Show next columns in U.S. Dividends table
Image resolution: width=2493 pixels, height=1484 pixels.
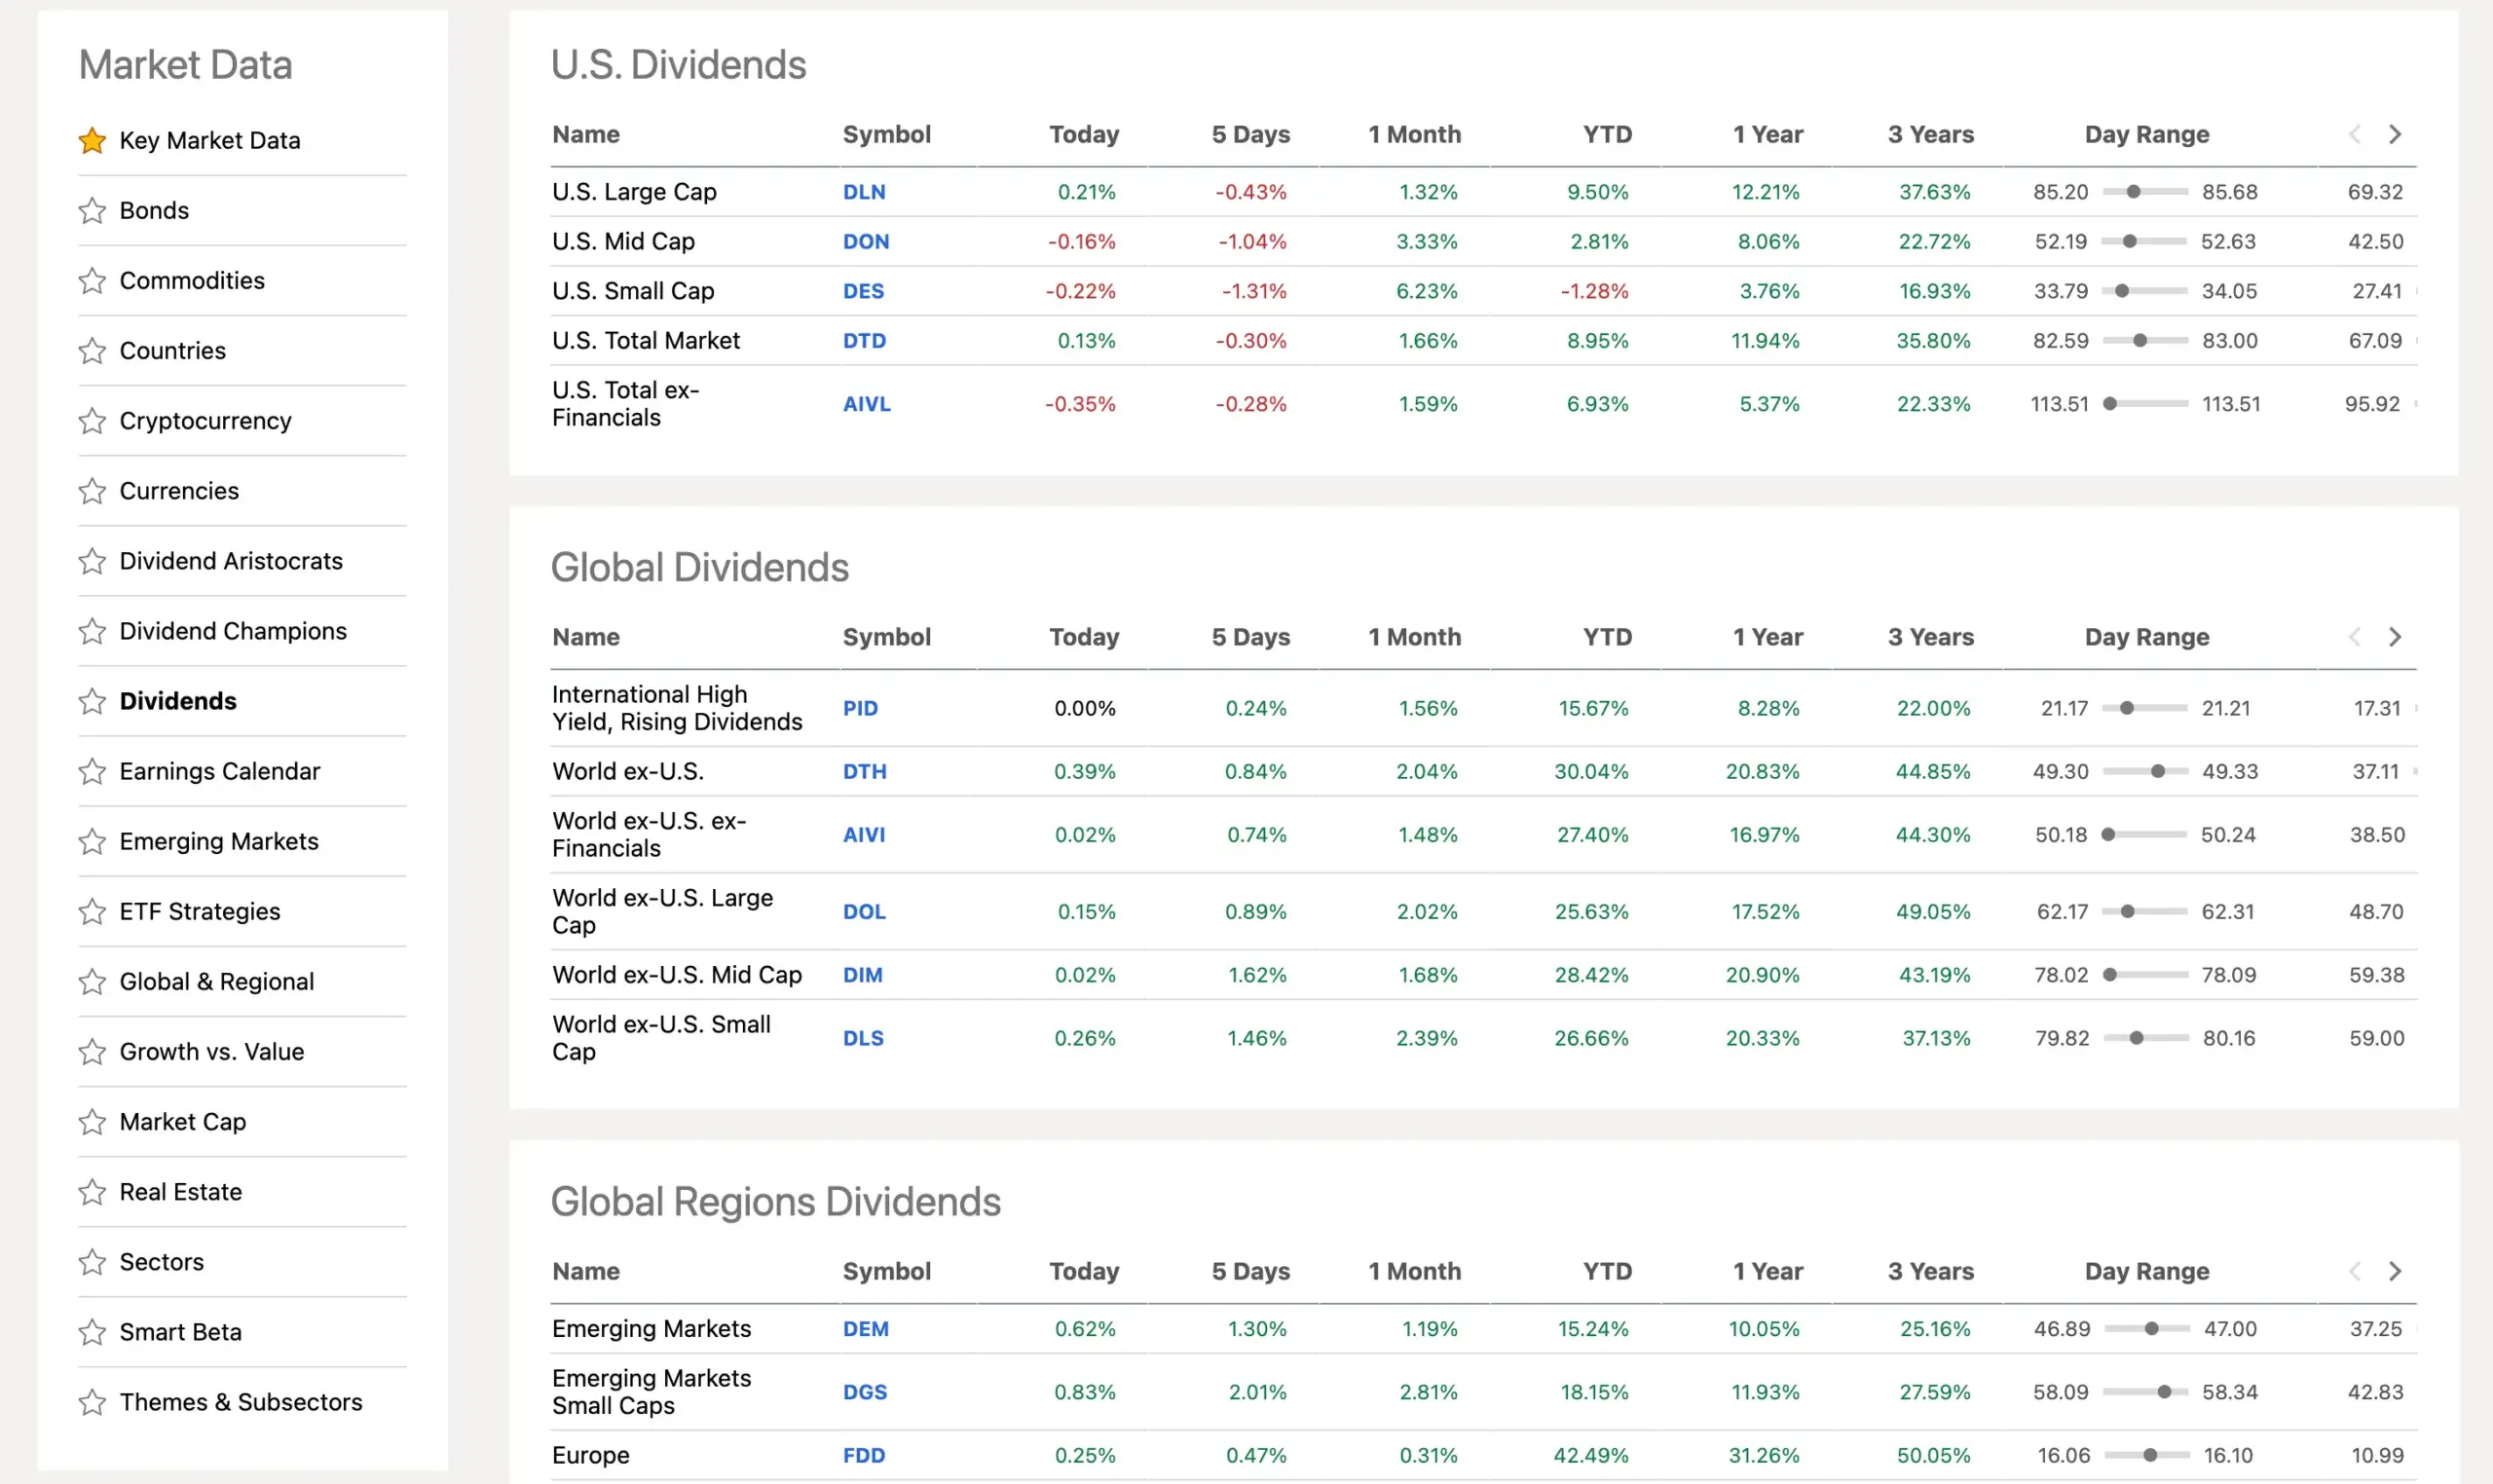[2395, 134]
